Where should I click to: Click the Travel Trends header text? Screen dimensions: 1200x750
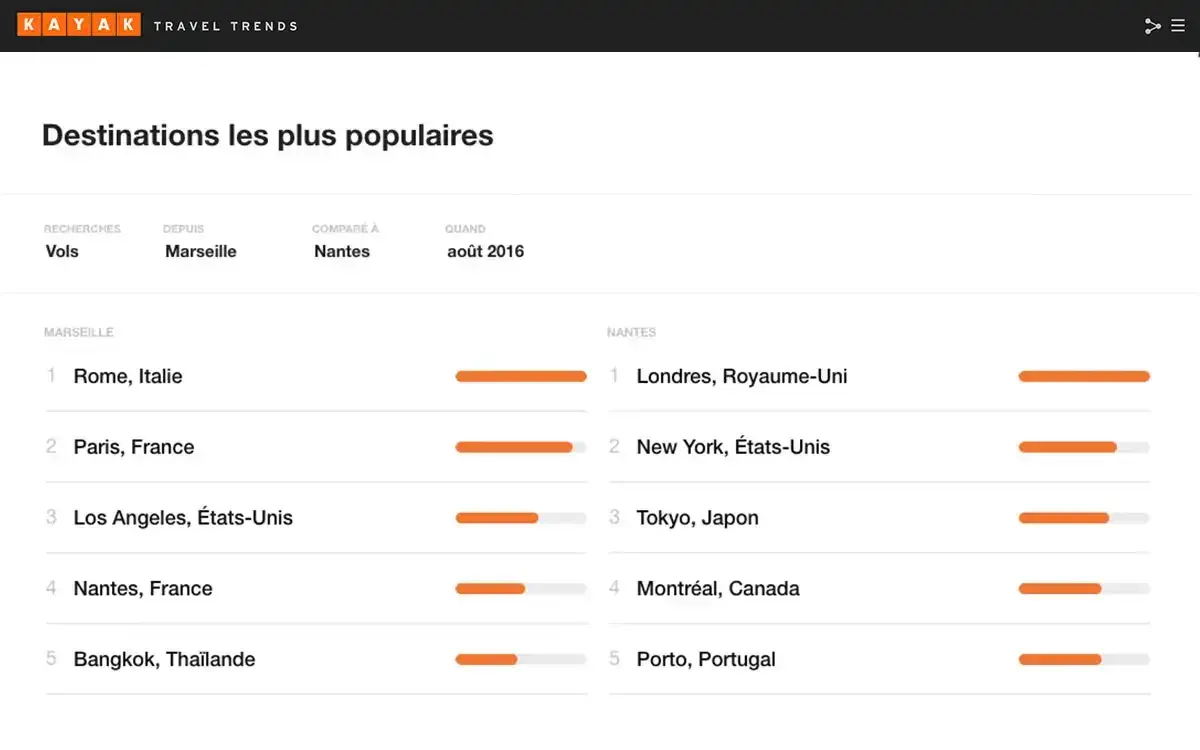click(x=226, y=26)
